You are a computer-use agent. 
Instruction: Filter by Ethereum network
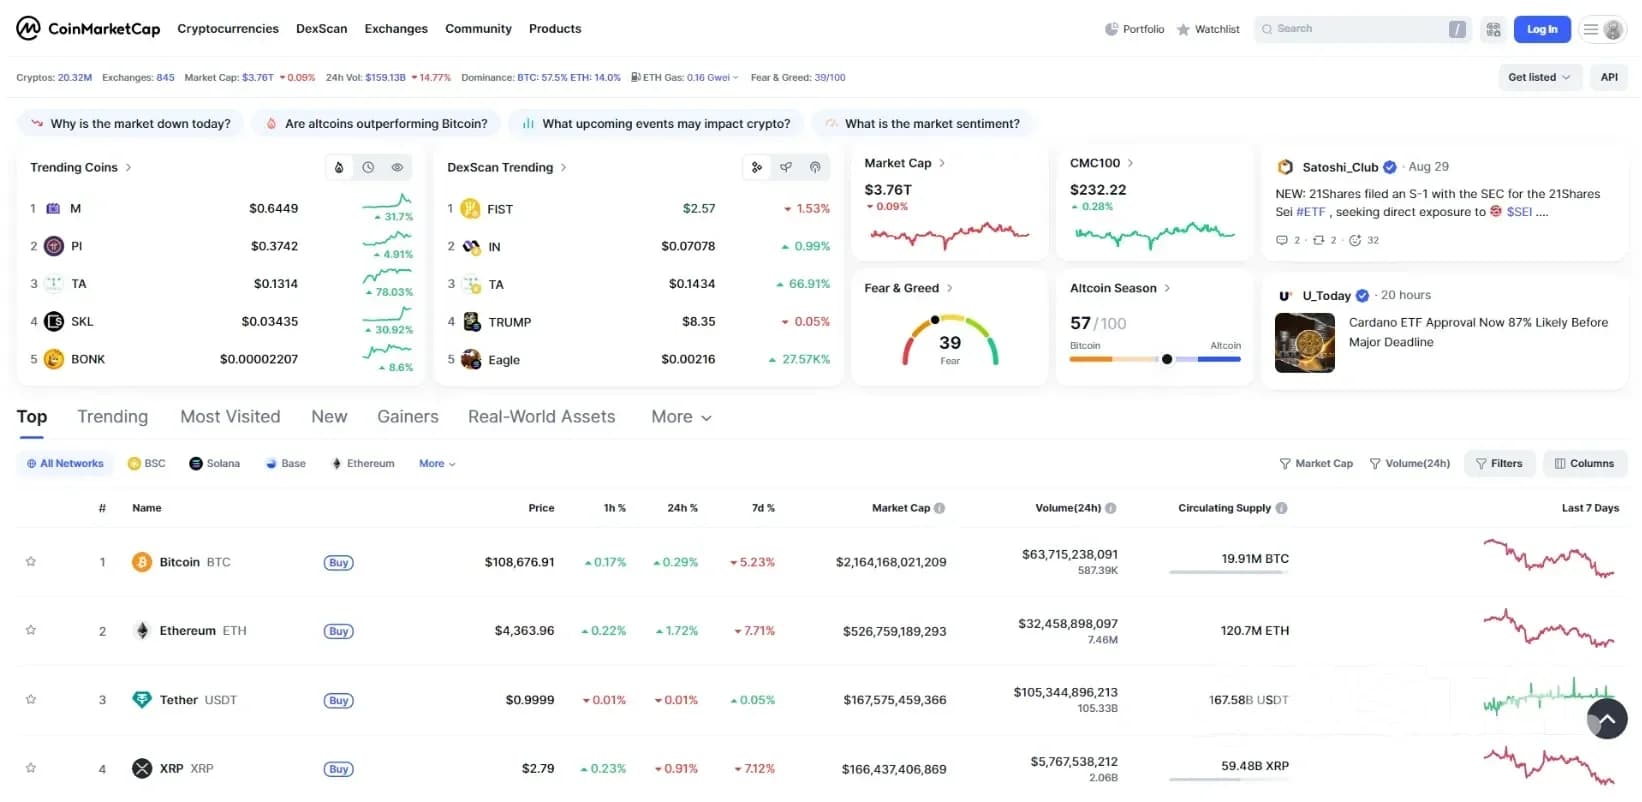(x=363, y=464)
